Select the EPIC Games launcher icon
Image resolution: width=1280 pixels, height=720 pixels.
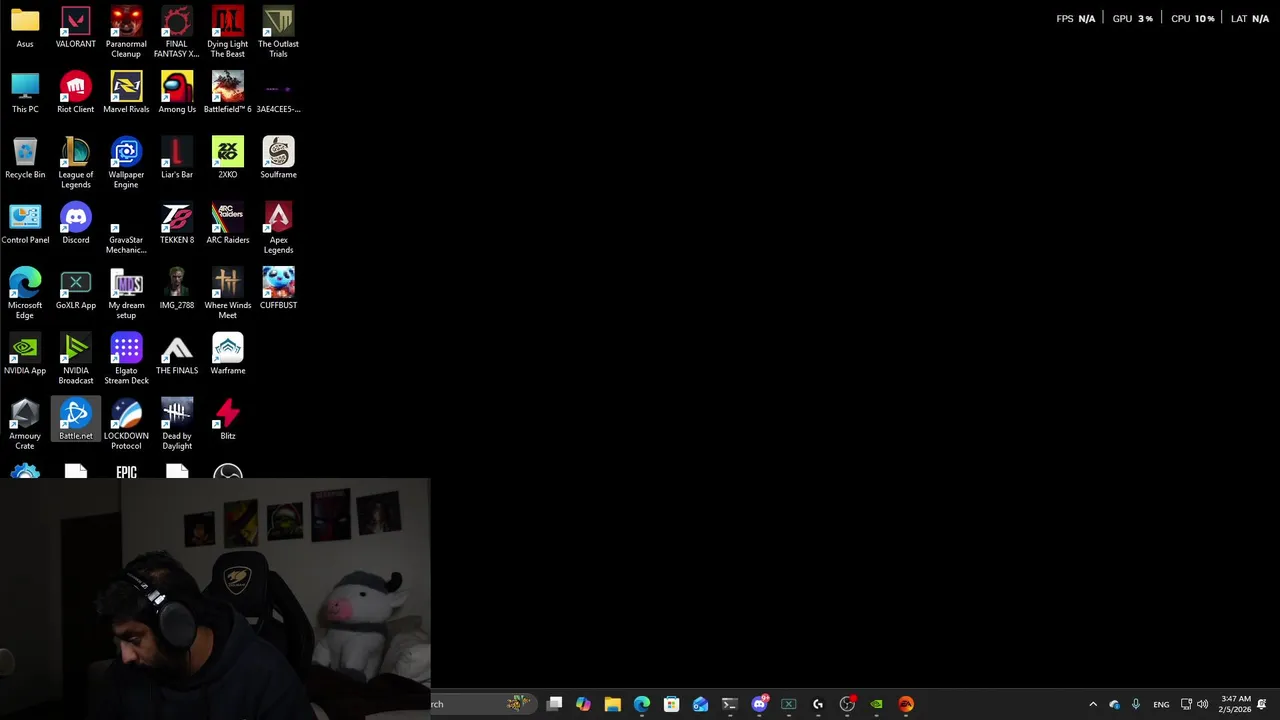click(126, 471)
